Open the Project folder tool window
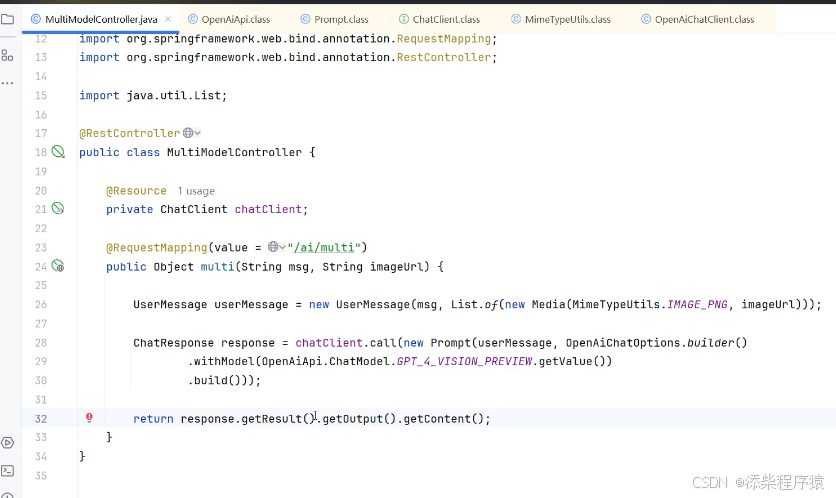Image resolution: width=836 pixels, height=498 pixels. pos(7,20)
